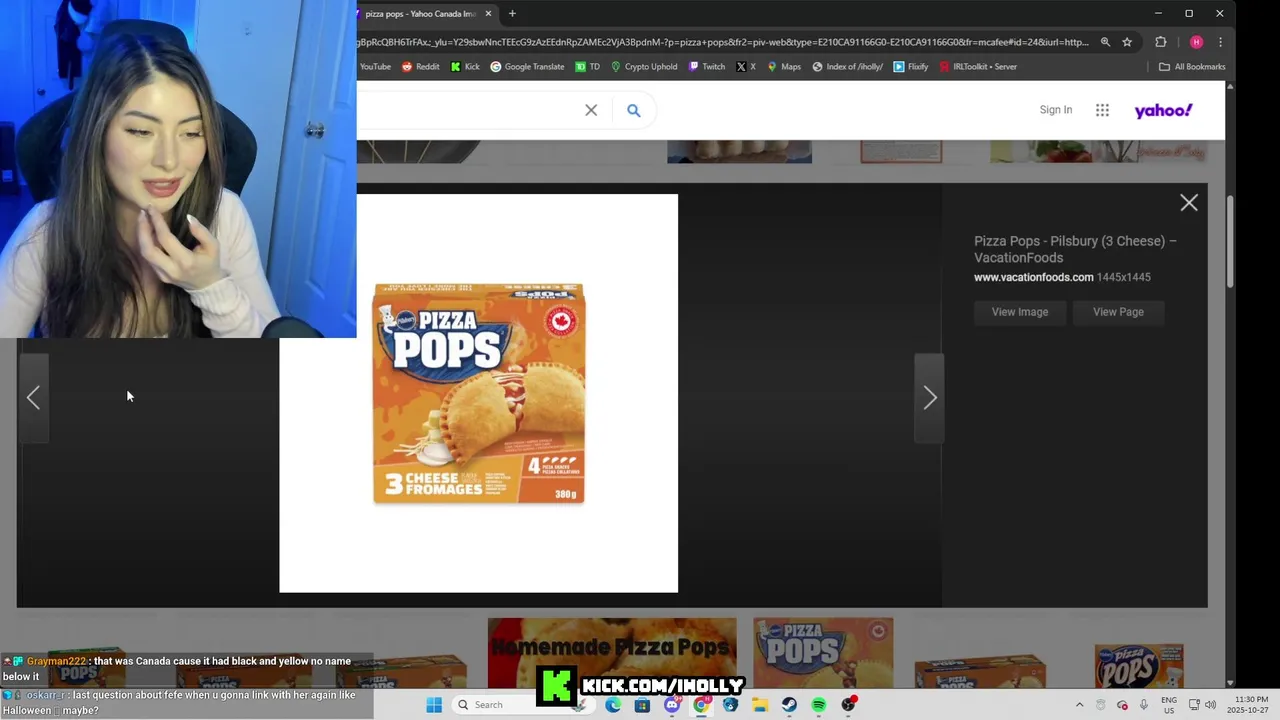Viewport: 1280px width, 720px height.
Task: Click the browser address bar URL
Action: pyautogui.click(x=722, y=42)
